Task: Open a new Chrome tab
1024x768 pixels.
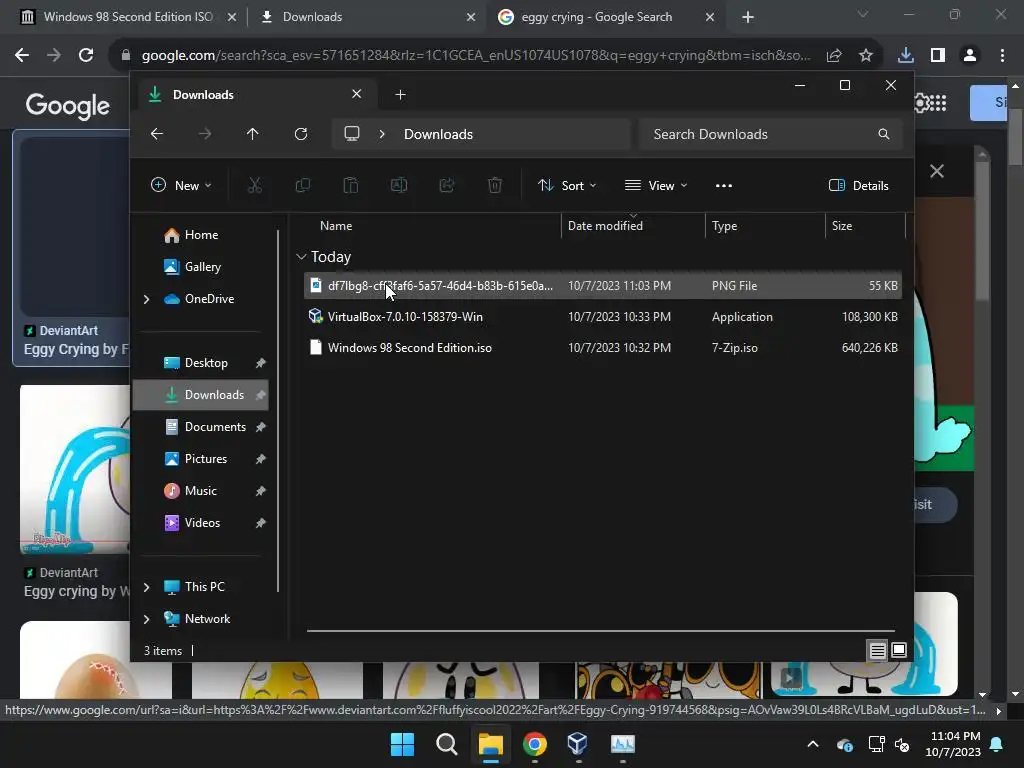Action: [x=748, y=17]
